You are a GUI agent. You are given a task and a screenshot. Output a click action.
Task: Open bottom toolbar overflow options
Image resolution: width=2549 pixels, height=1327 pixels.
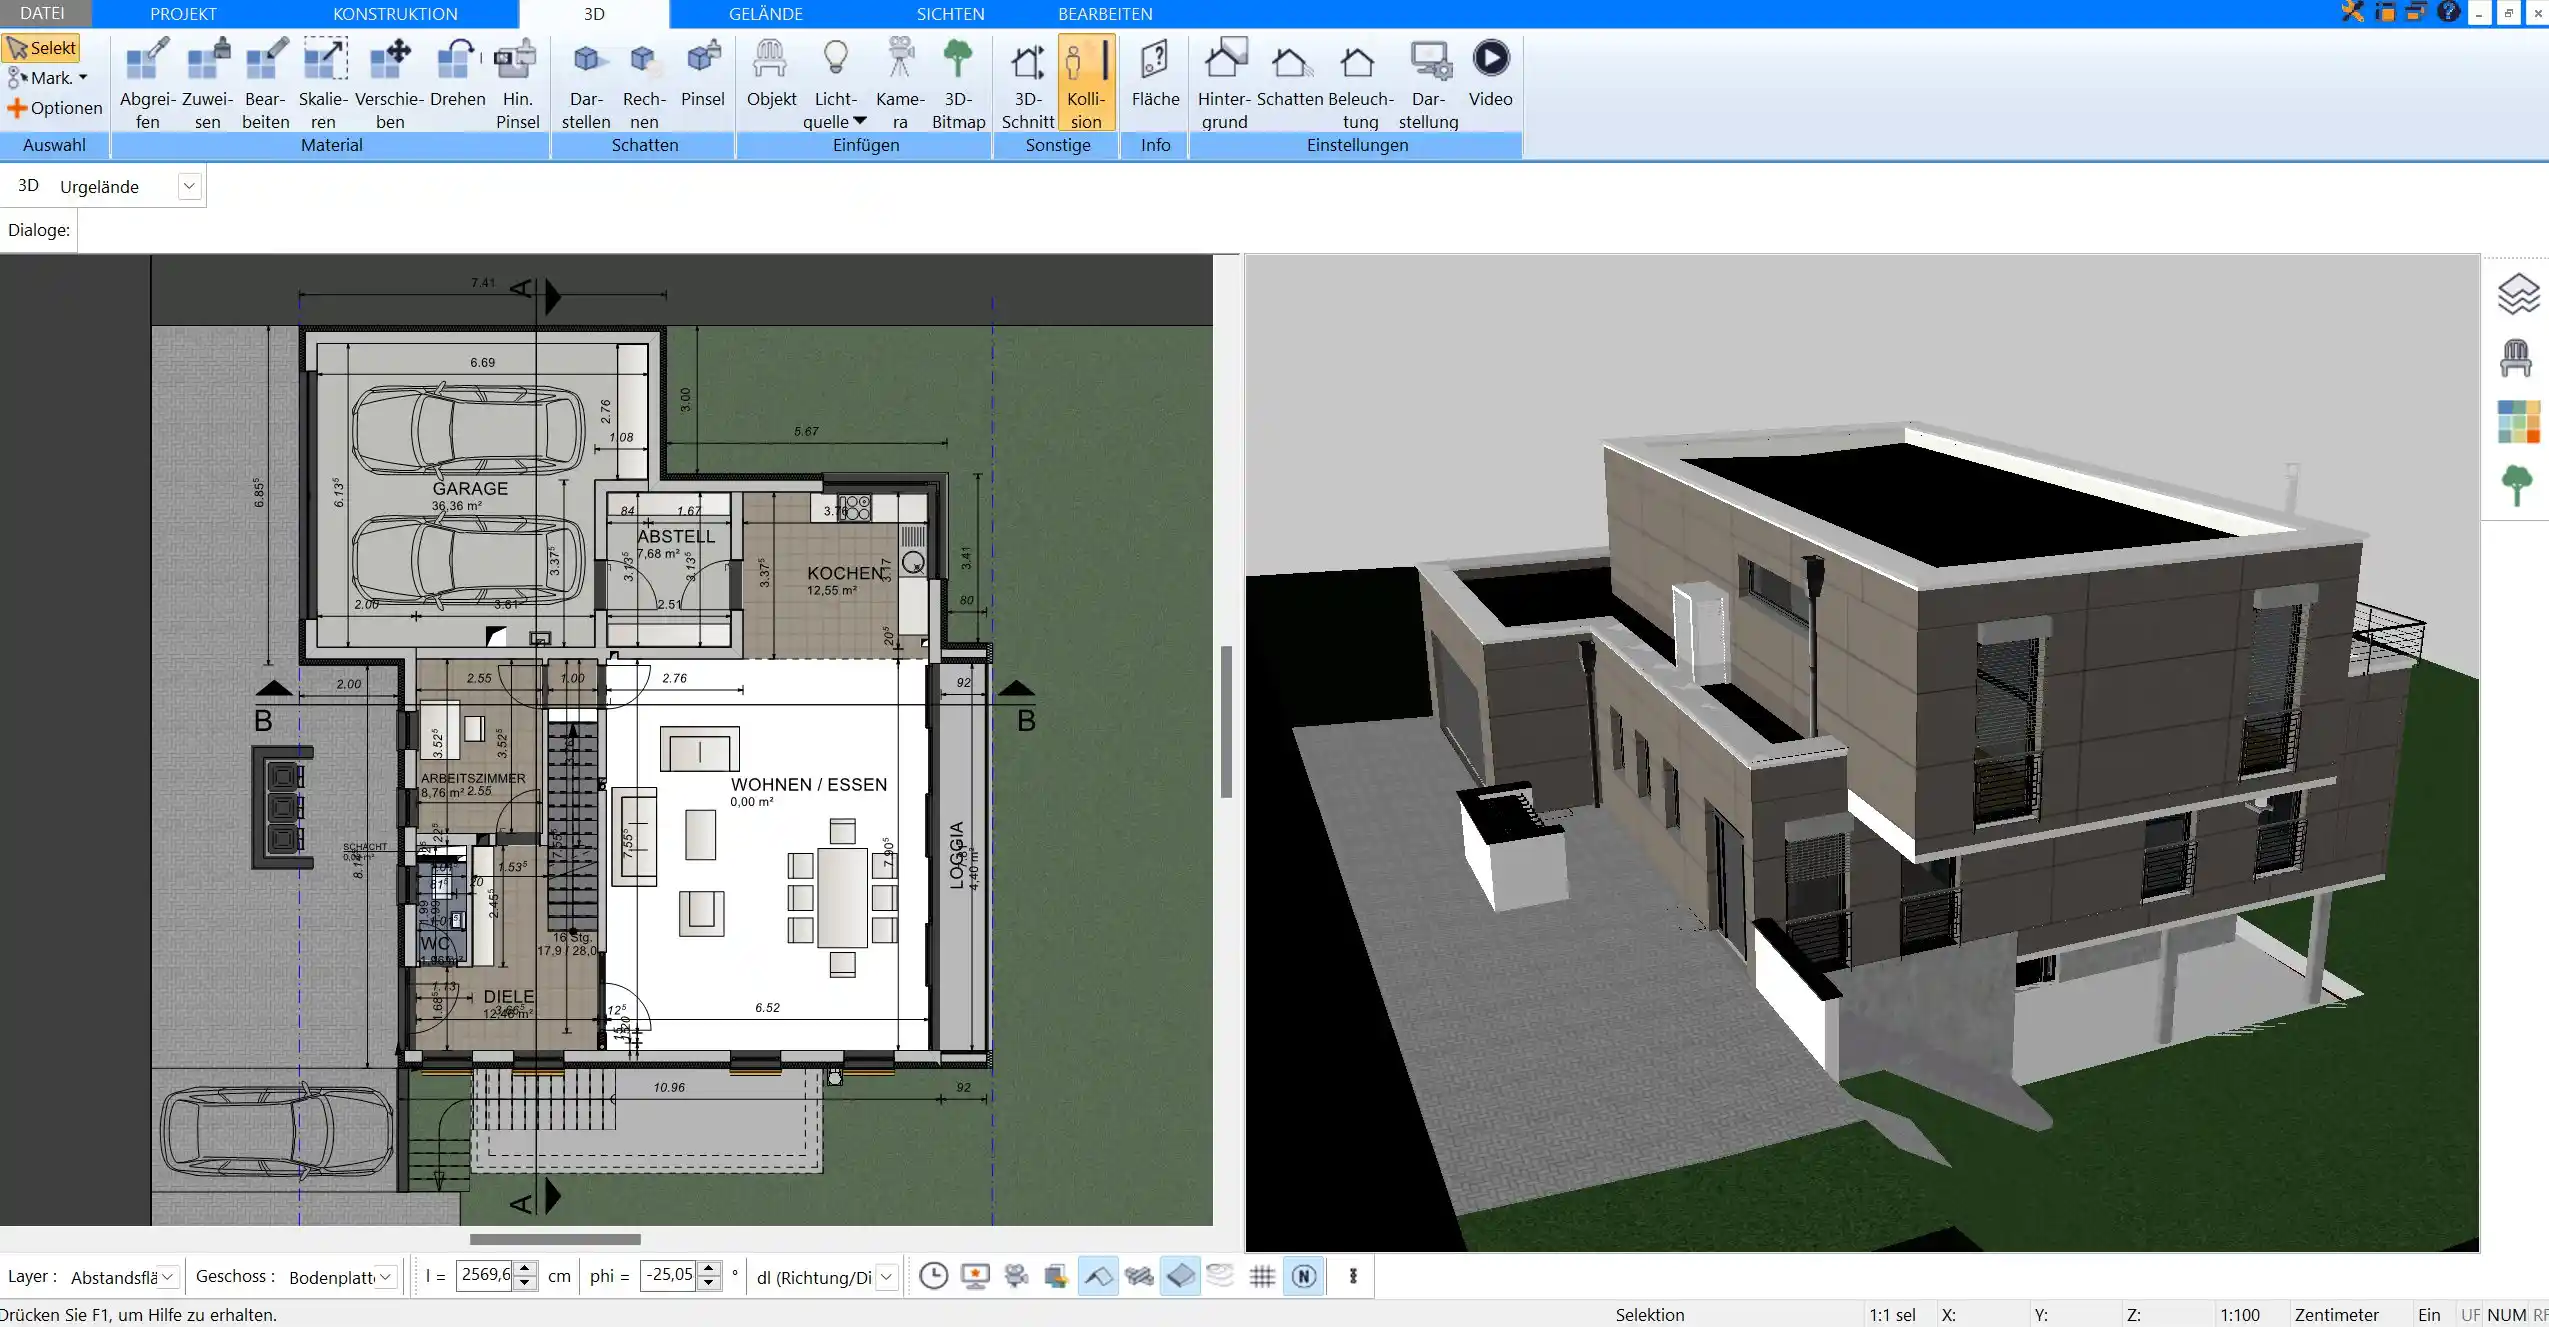coord(1353,1276)
